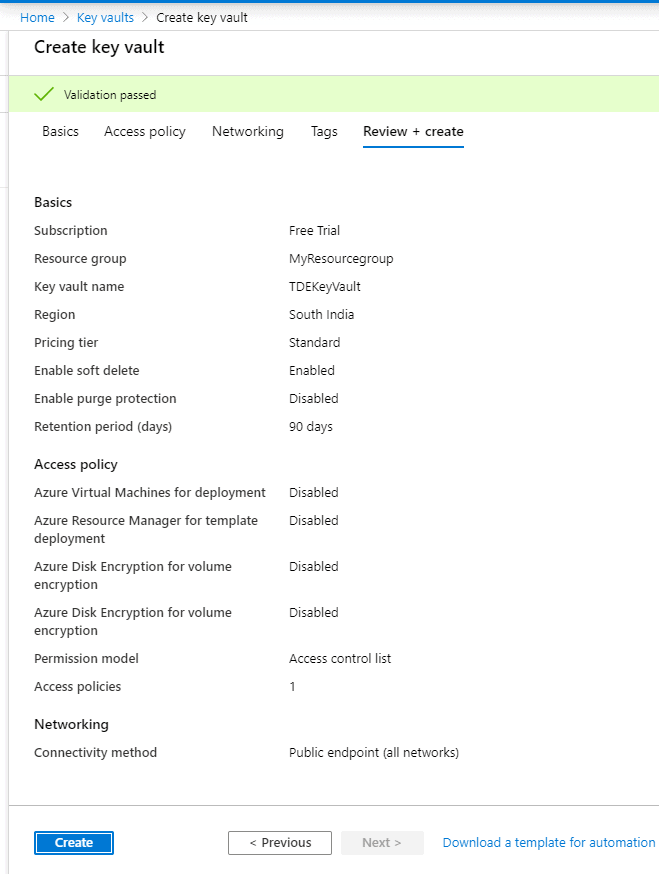Click the Validation passed banner text

tap(110, 95)
